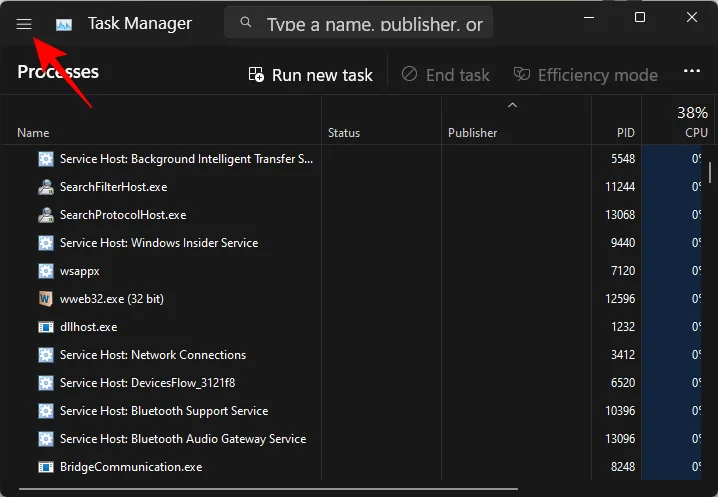
Task: Maximize the Task Manager window
Action: click(x=640, y=17)
